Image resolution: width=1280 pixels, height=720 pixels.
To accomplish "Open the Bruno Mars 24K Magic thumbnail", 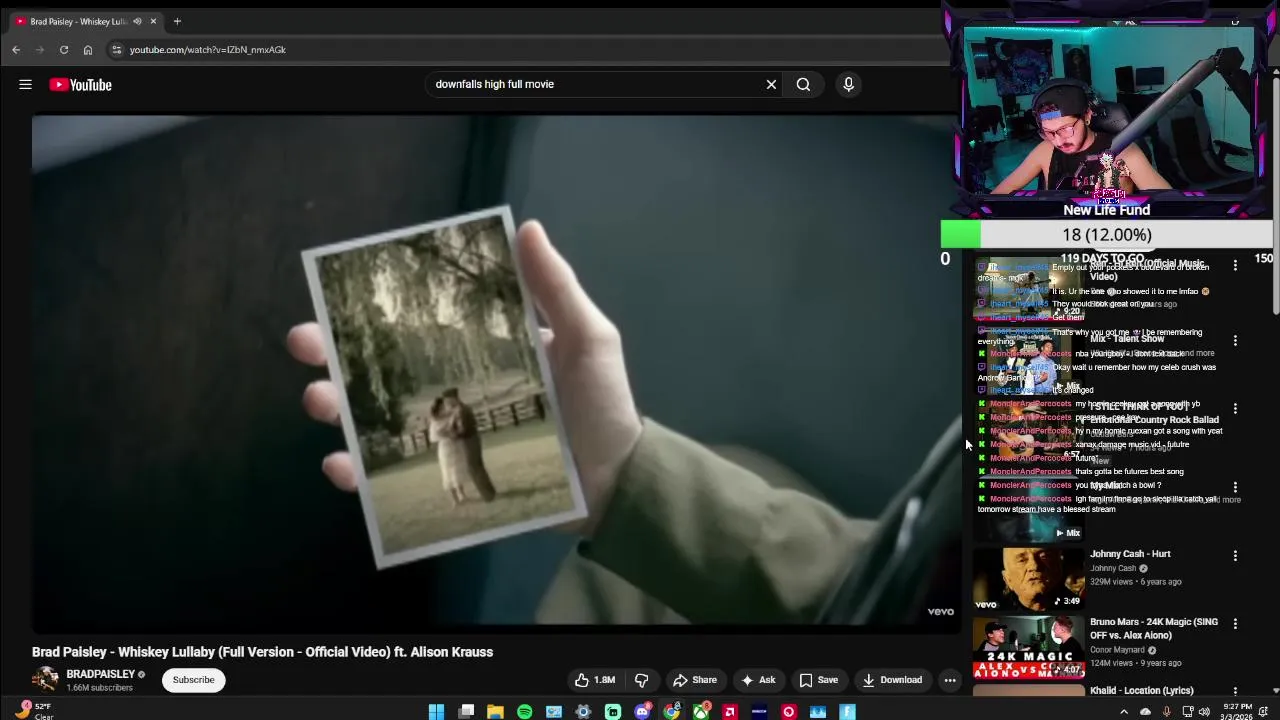I will pos(1029,647).
